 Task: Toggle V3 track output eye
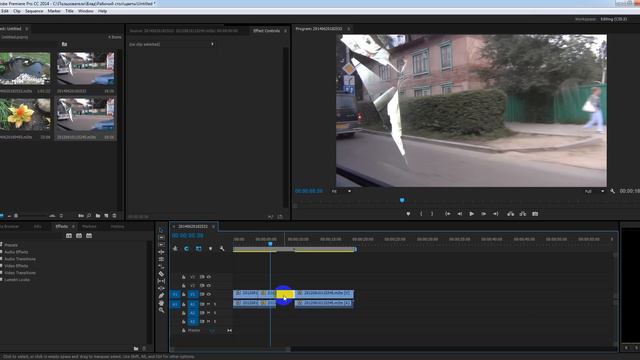point(209,277)
